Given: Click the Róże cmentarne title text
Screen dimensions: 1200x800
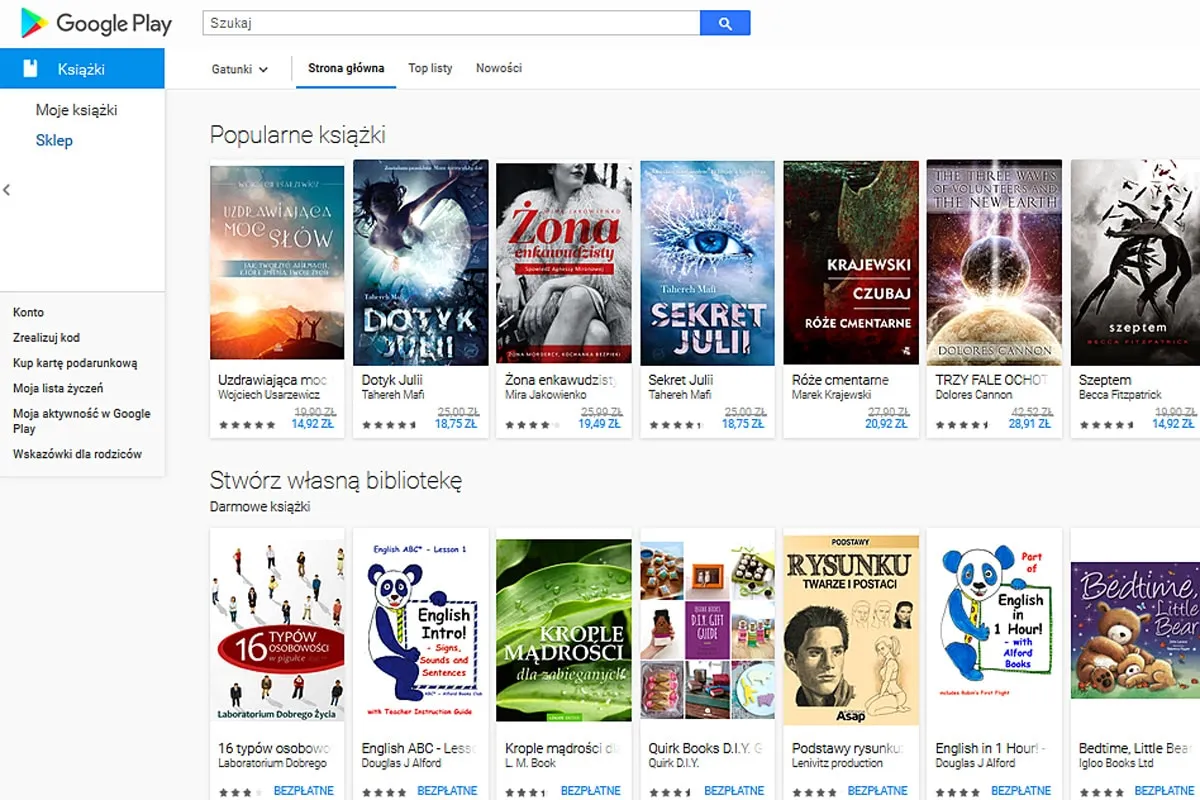Looking at the screenshot, I should click(840, 380).
